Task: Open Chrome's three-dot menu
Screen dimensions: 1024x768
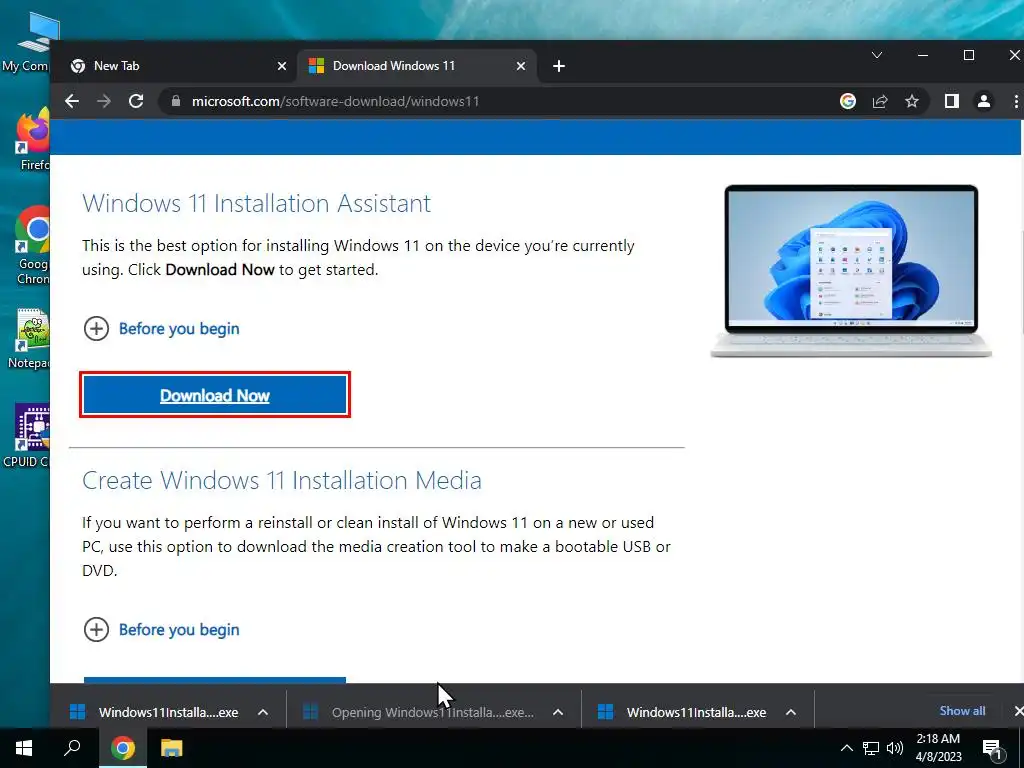Action: [1016, 101]
